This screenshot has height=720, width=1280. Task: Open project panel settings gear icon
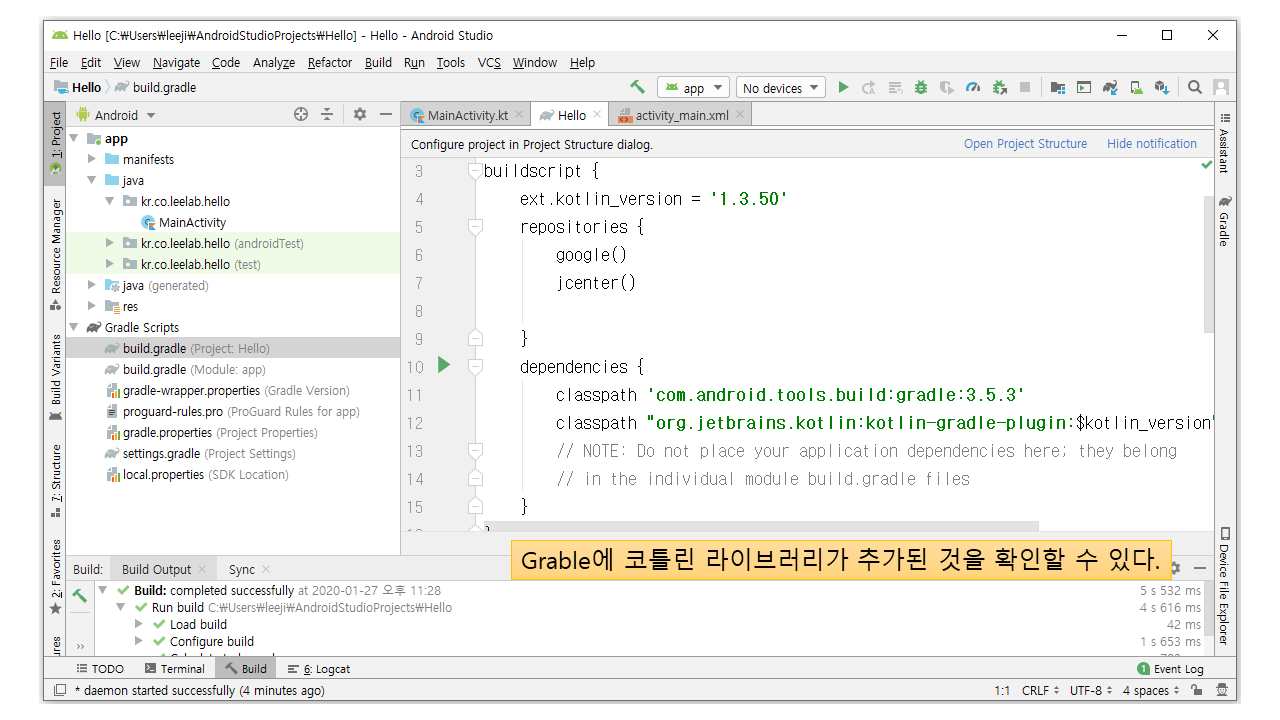coord(360,115)
